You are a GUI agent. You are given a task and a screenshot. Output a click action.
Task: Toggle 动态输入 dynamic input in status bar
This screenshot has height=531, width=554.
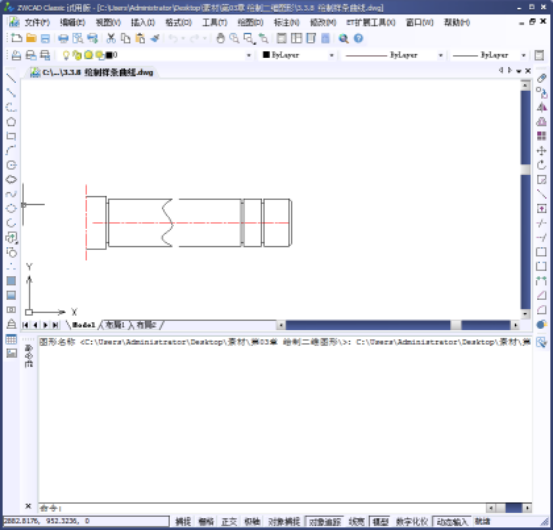click(x=452, y=521)
